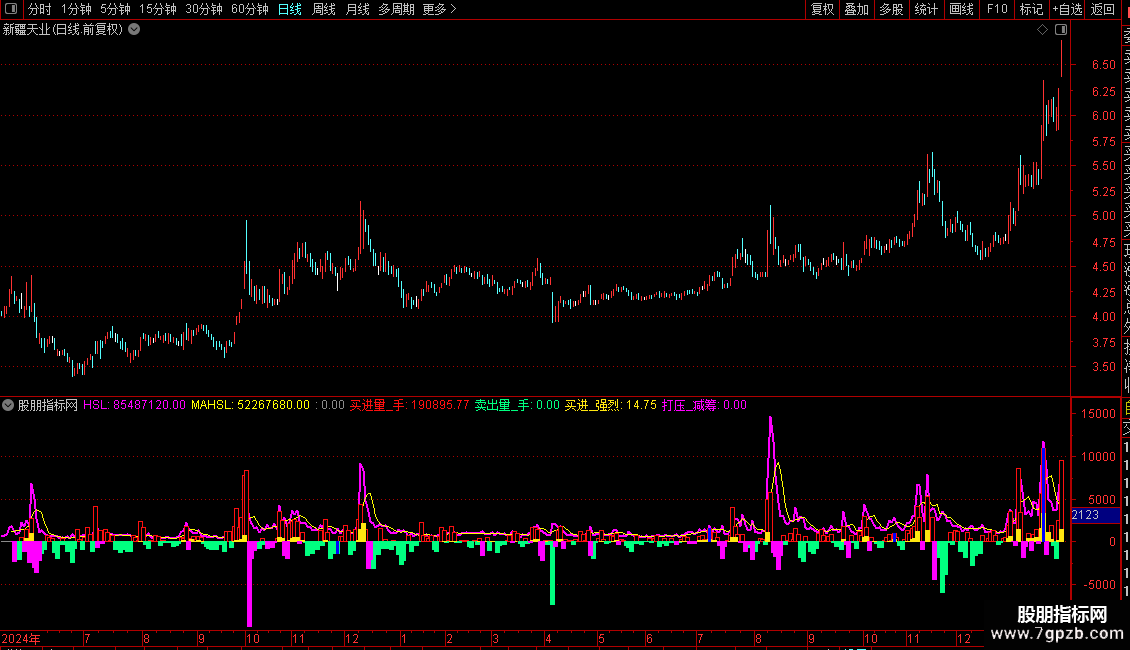
Task: Click the 新疆天业(日线.前复权) chart title
Action: (x=63, y=30)
